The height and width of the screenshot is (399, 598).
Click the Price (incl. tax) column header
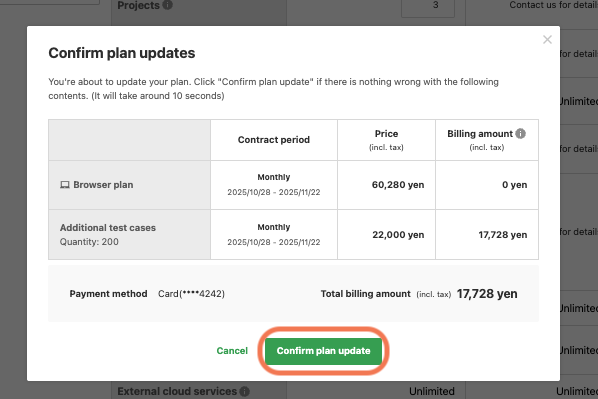pyautogui.click(x=386, y=140)
